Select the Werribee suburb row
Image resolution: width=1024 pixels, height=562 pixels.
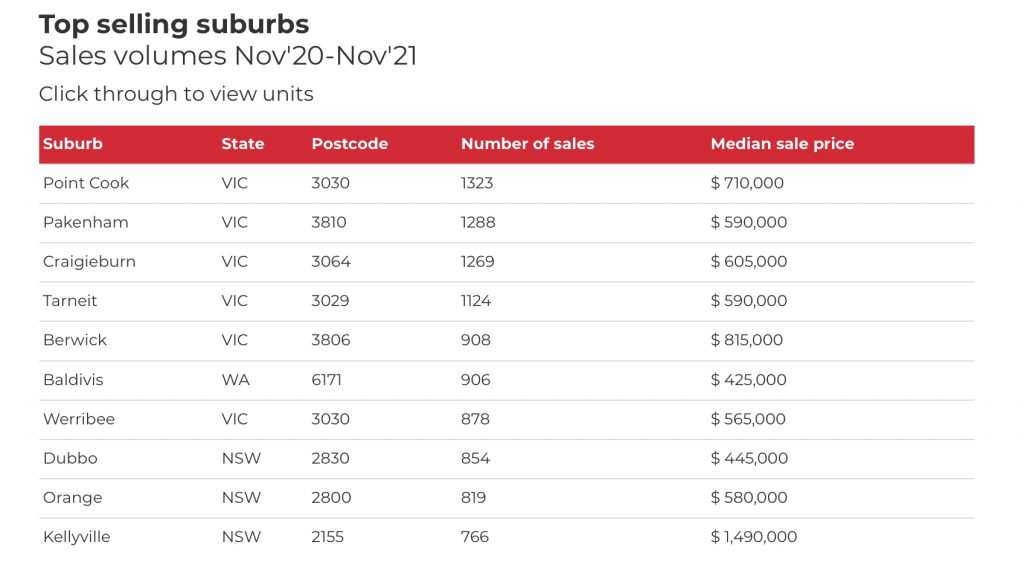point(507,420)
